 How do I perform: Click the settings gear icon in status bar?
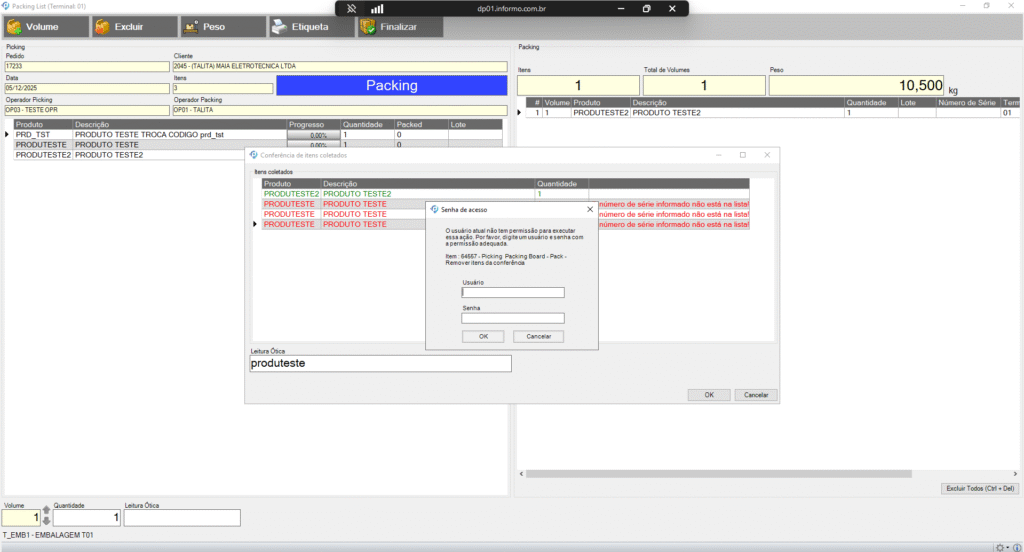point(1001,547)
